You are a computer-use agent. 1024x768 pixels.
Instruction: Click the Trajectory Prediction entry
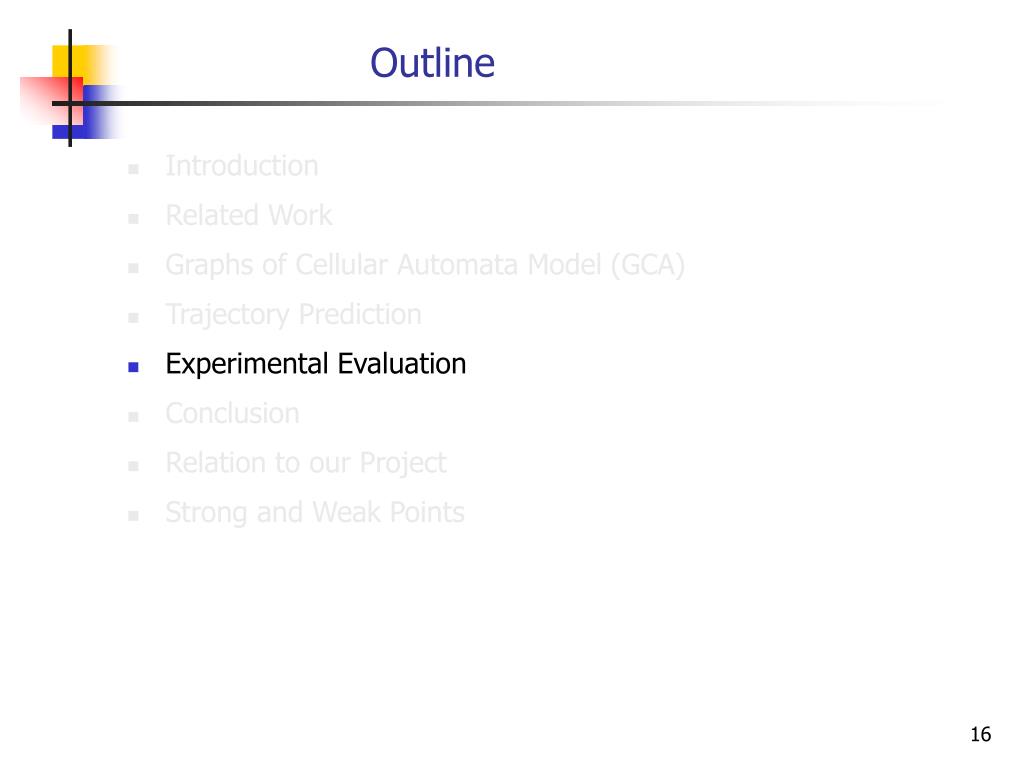click(293, 315)
